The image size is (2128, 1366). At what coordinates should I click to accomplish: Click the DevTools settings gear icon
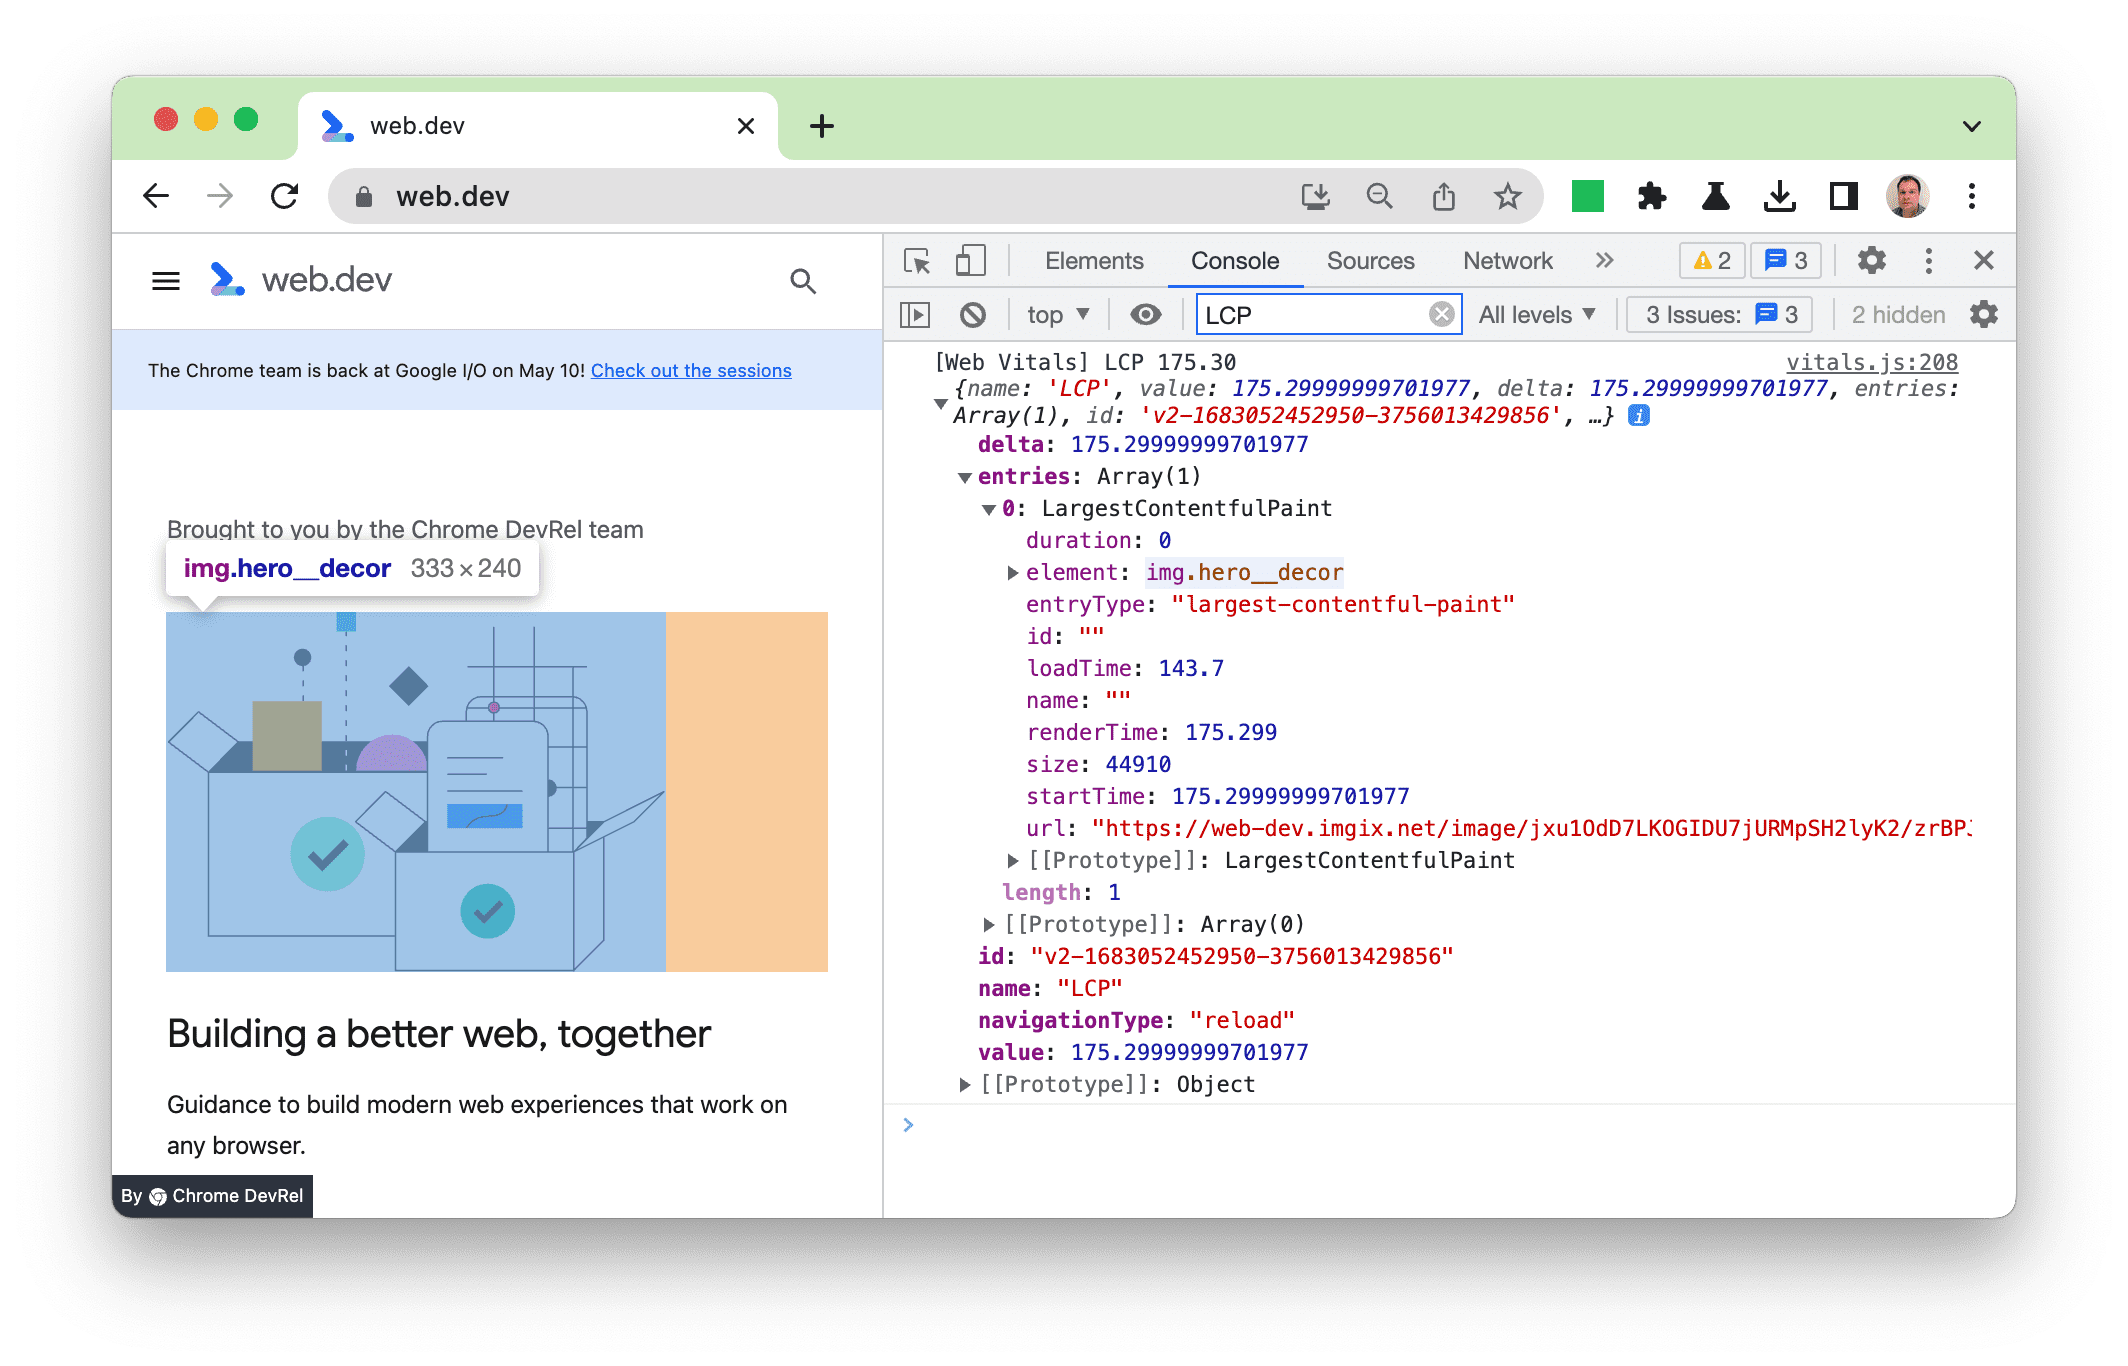(x=1871, y=259)
